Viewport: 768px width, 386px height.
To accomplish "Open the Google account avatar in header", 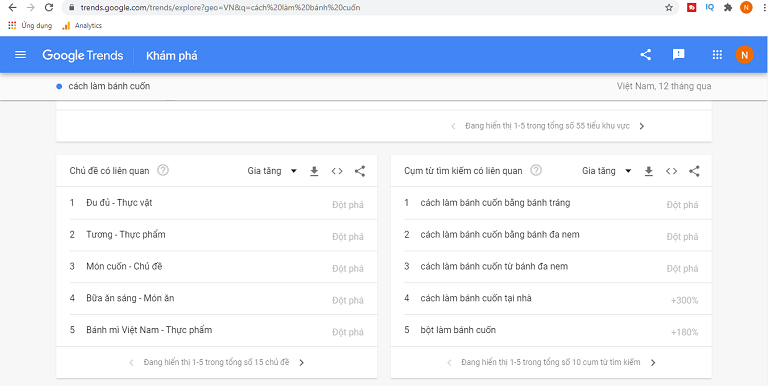I will [744, 55].
